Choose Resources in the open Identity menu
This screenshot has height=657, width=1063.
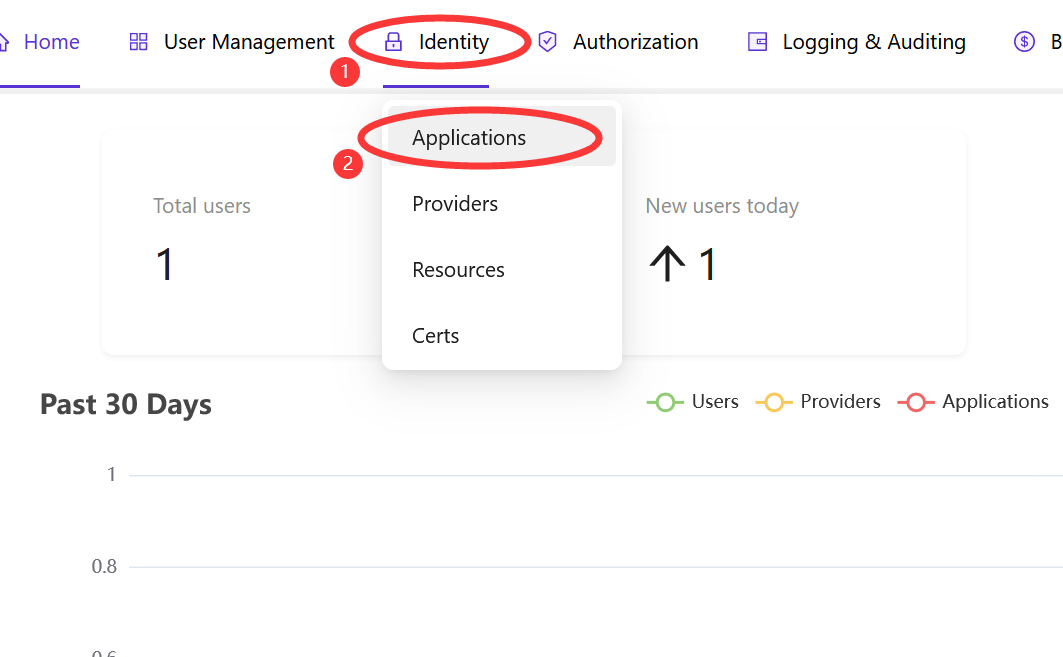[x=458, y=269]
